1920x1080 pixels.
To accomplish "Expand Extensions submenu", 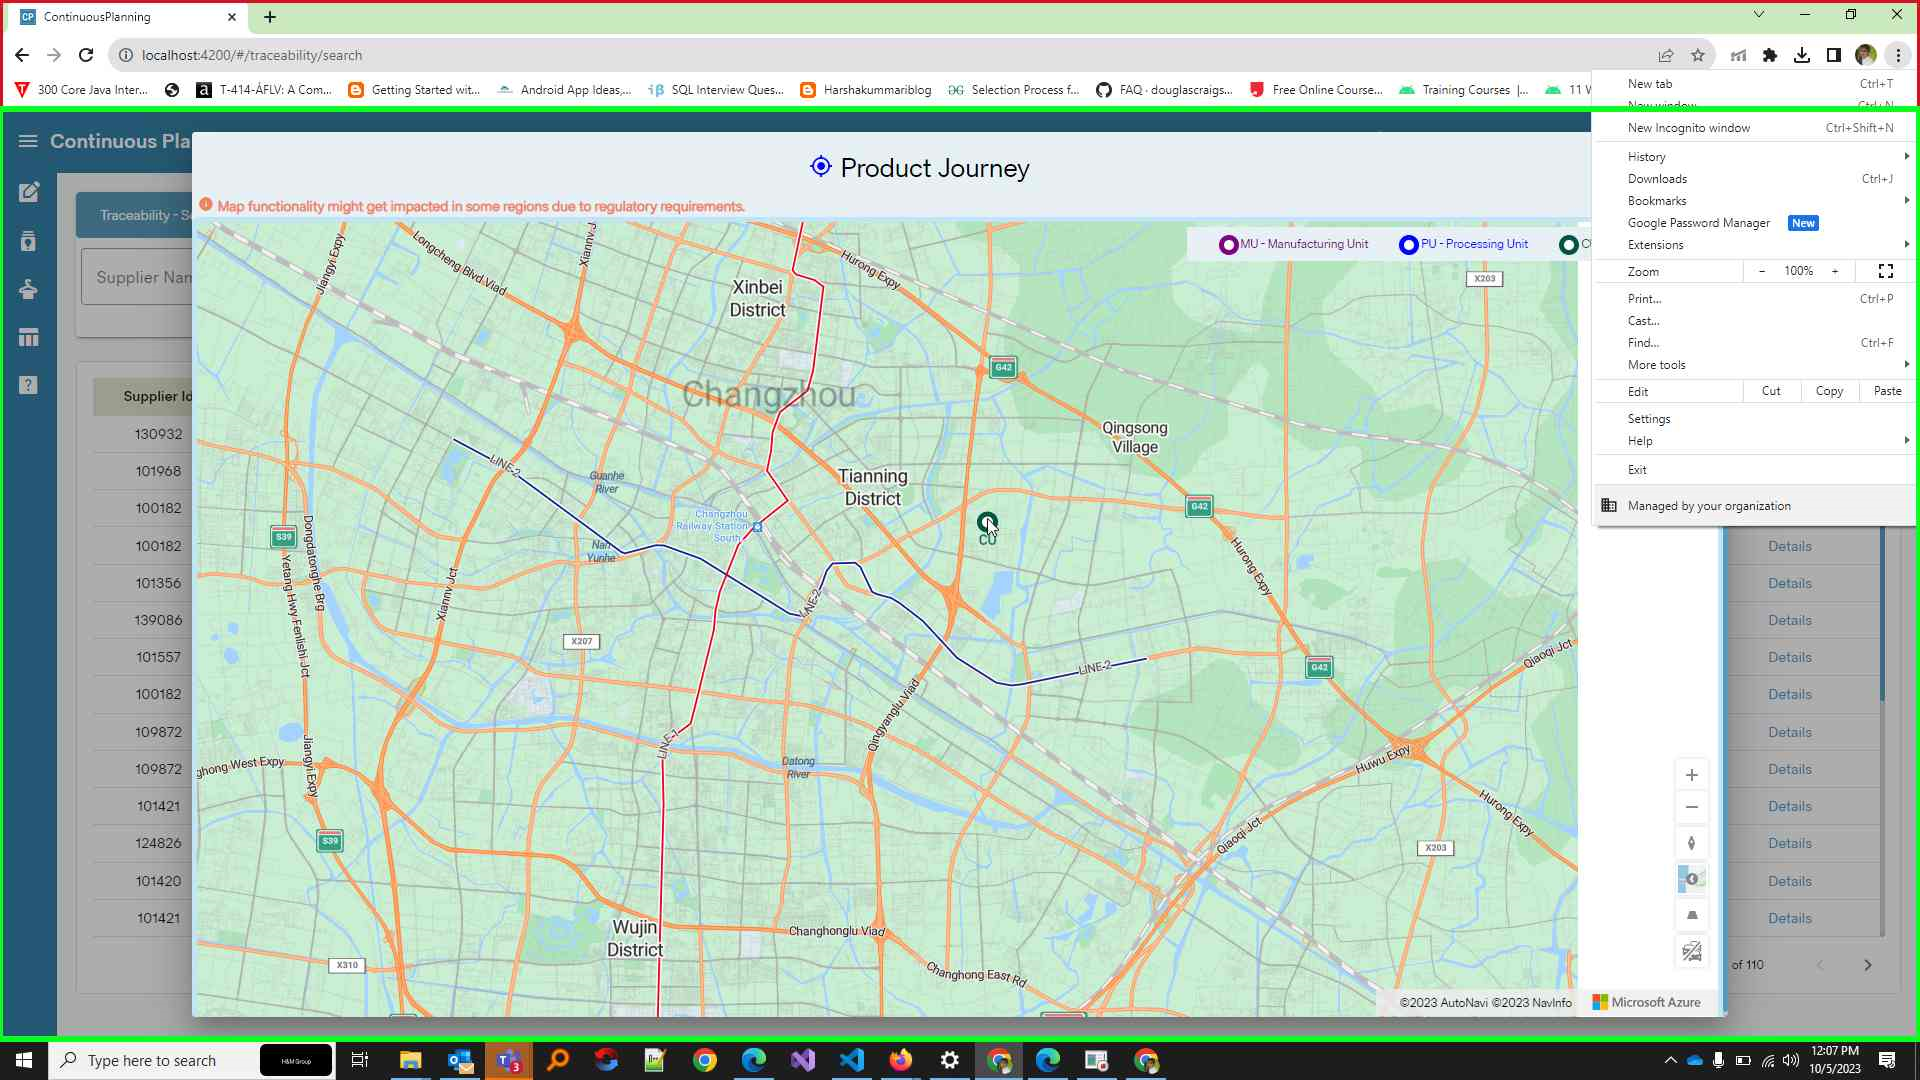I will [x=1755, y=245].
